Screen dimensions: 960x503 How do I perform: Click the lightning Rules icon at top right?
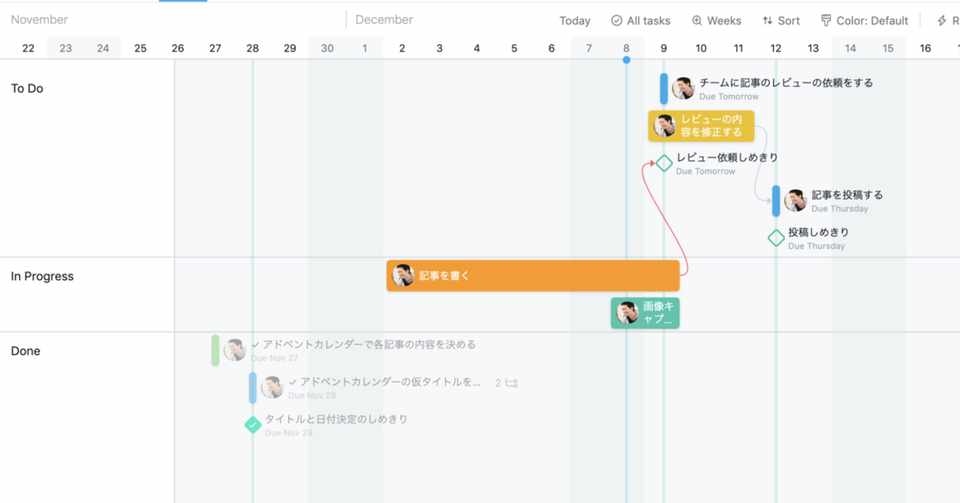coord(942,21)
